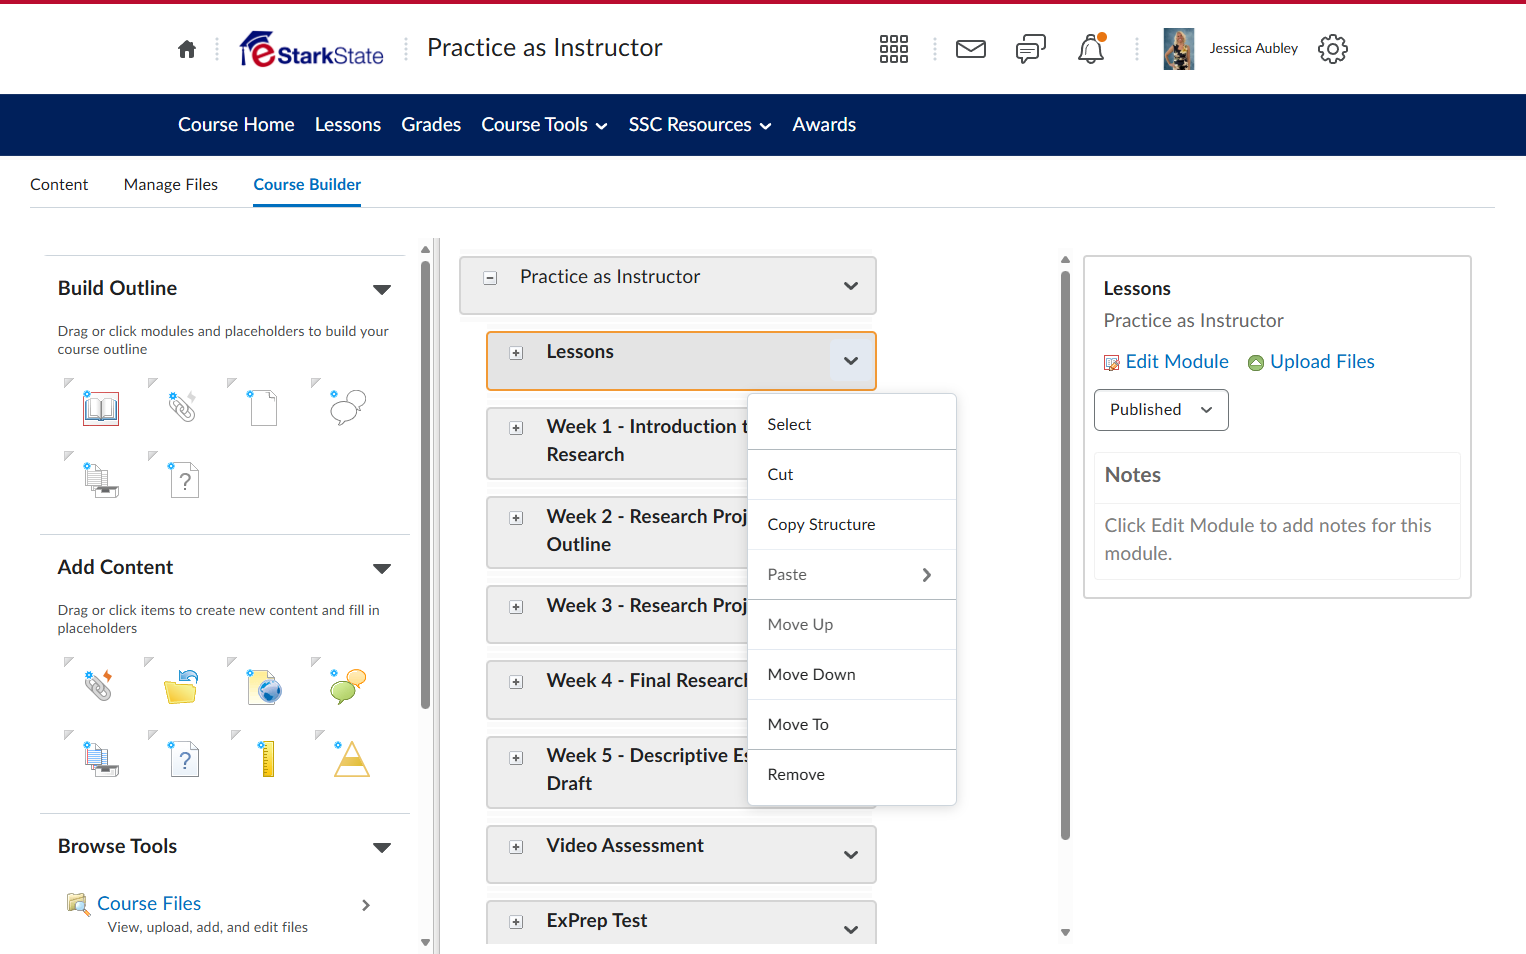
Task: Click the right details panel scrollbar
Action: tap(1065, 555)
